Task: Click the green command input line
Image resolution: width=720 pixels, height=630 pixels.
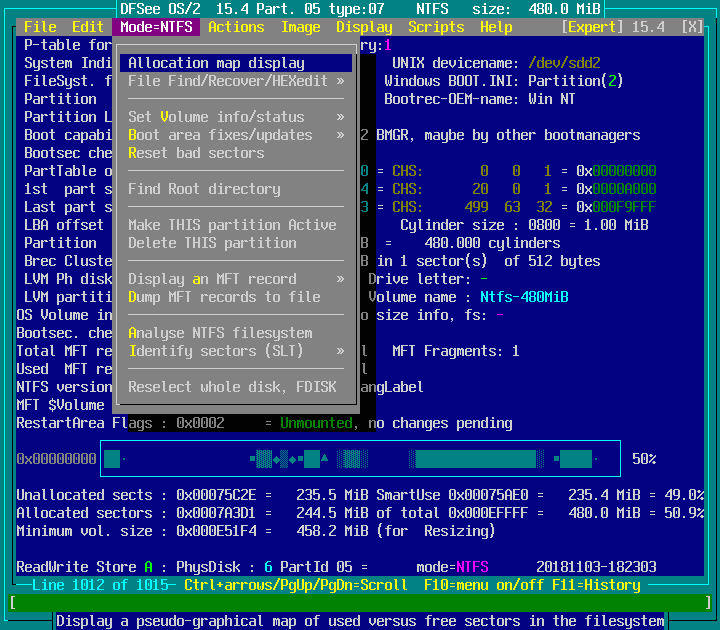Action: pyautogui.click(x=360, y=603)
